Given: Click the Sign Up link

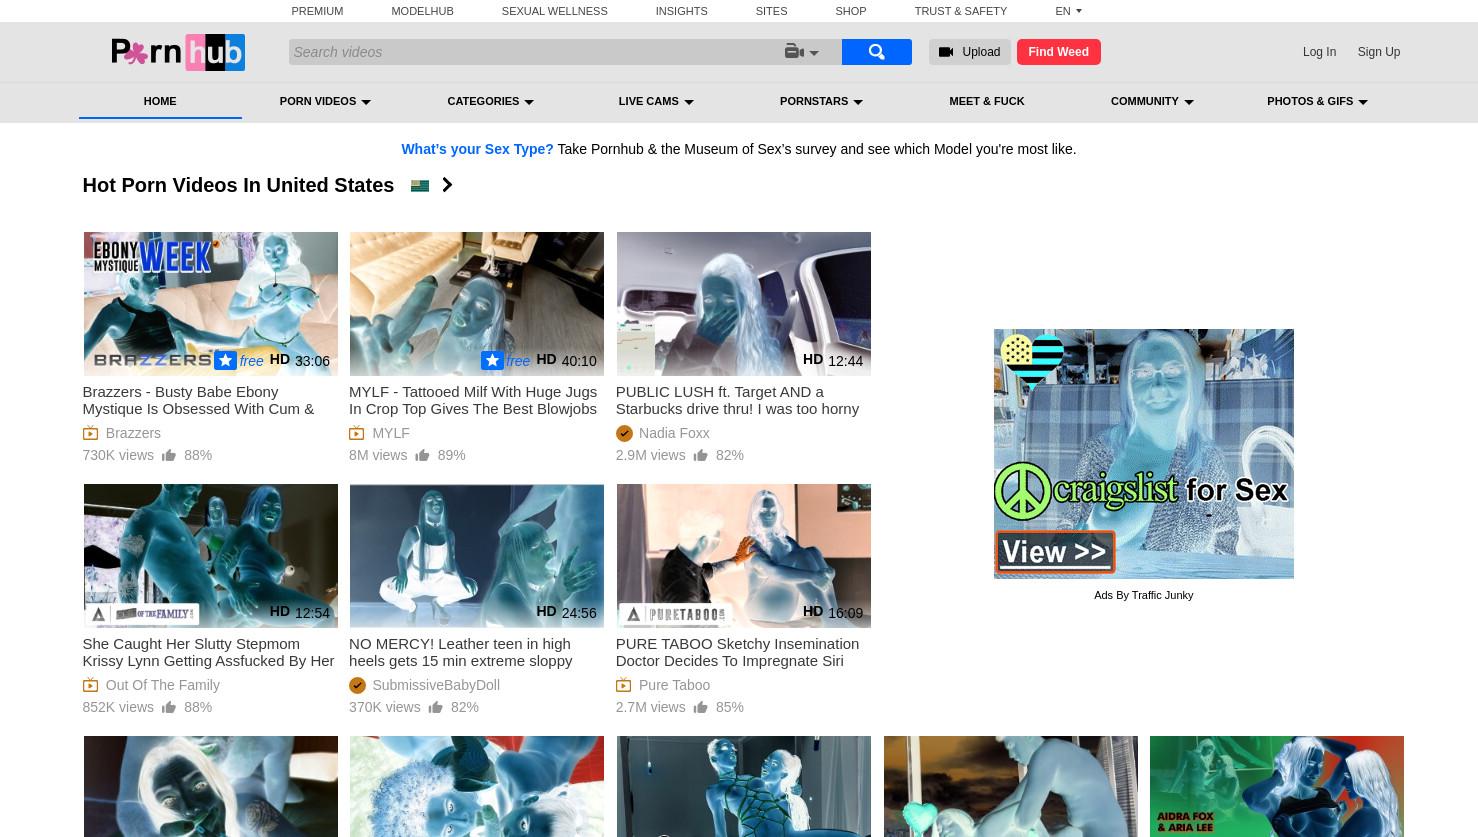Looking at the screenshot, I should click(x=1379, y=52).
